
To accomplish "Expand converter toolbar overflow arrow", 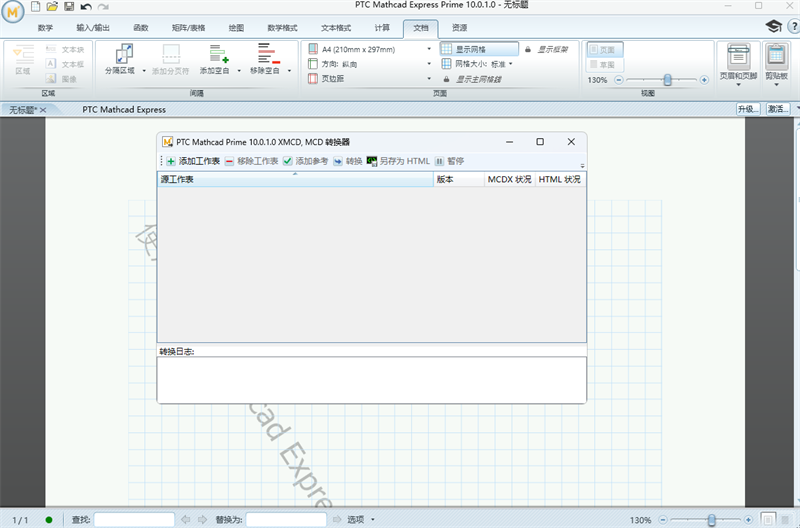I will 582,165.
